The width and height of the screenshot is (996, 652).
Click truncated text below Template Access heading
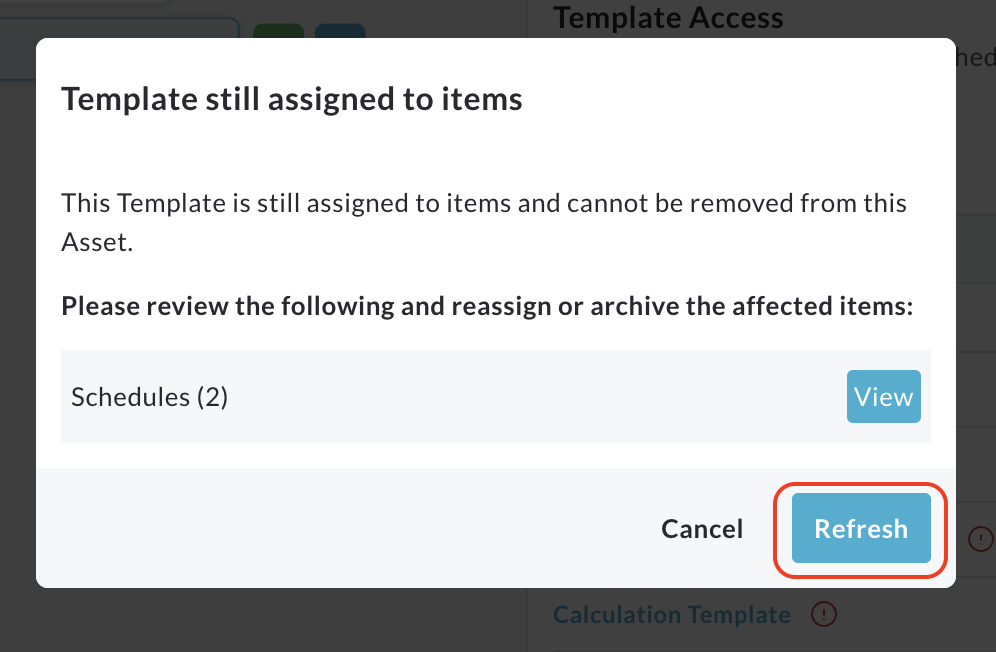coord(975,59)
